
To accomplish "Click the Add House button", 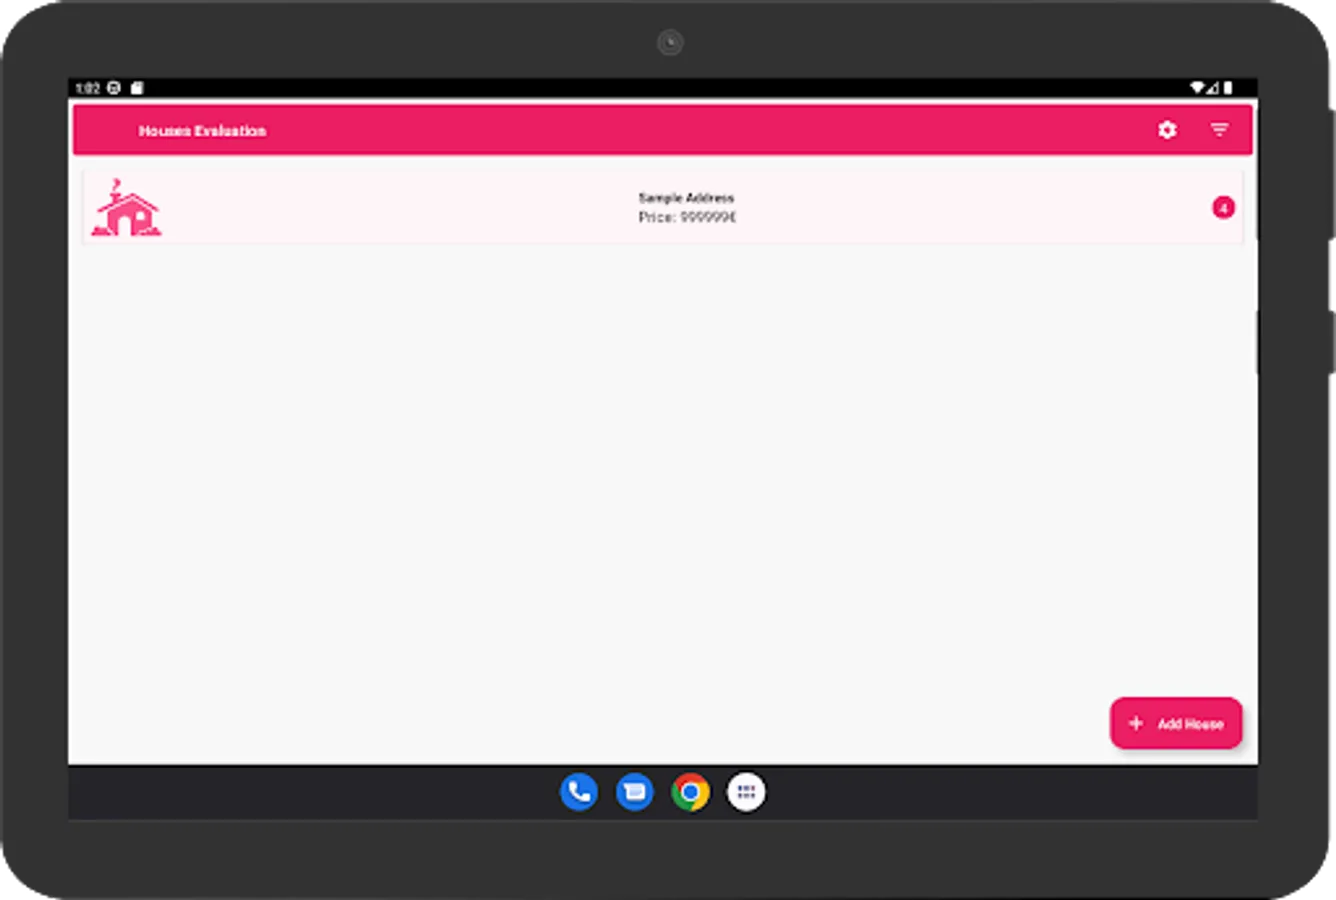I will (1176, 723).
